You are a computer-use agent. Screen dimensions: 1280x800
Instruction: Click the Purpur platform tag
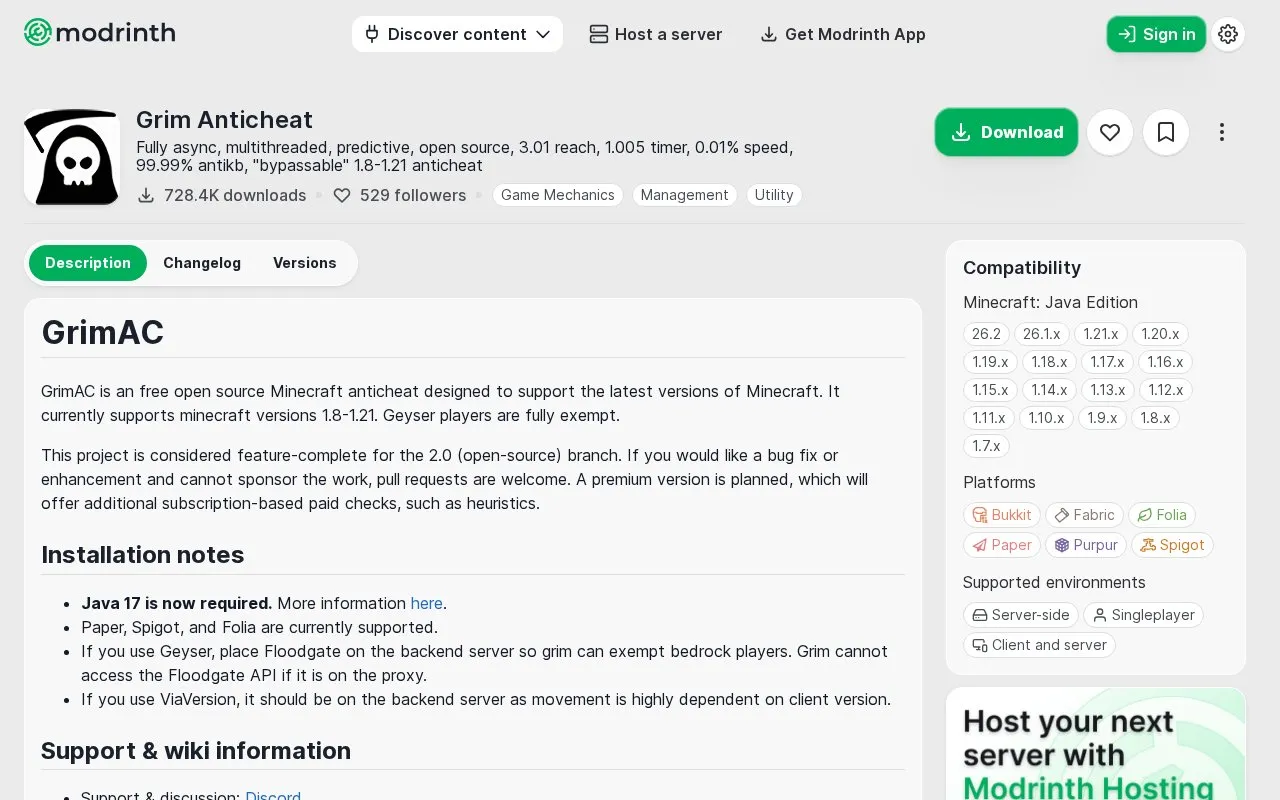[1086, 545]
